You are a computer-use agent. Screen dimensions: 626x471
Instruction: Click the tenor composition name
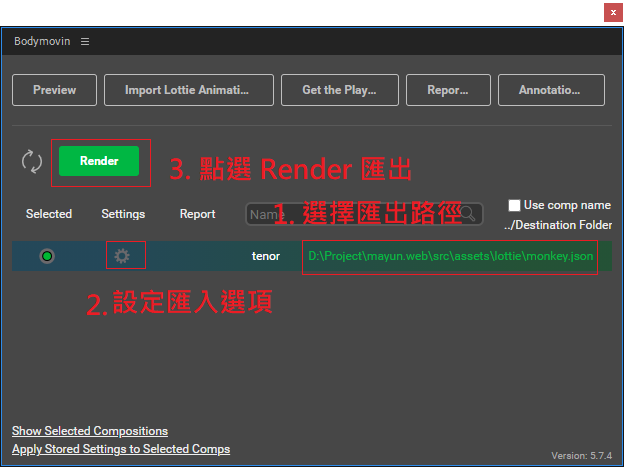(x=266, y=256)
